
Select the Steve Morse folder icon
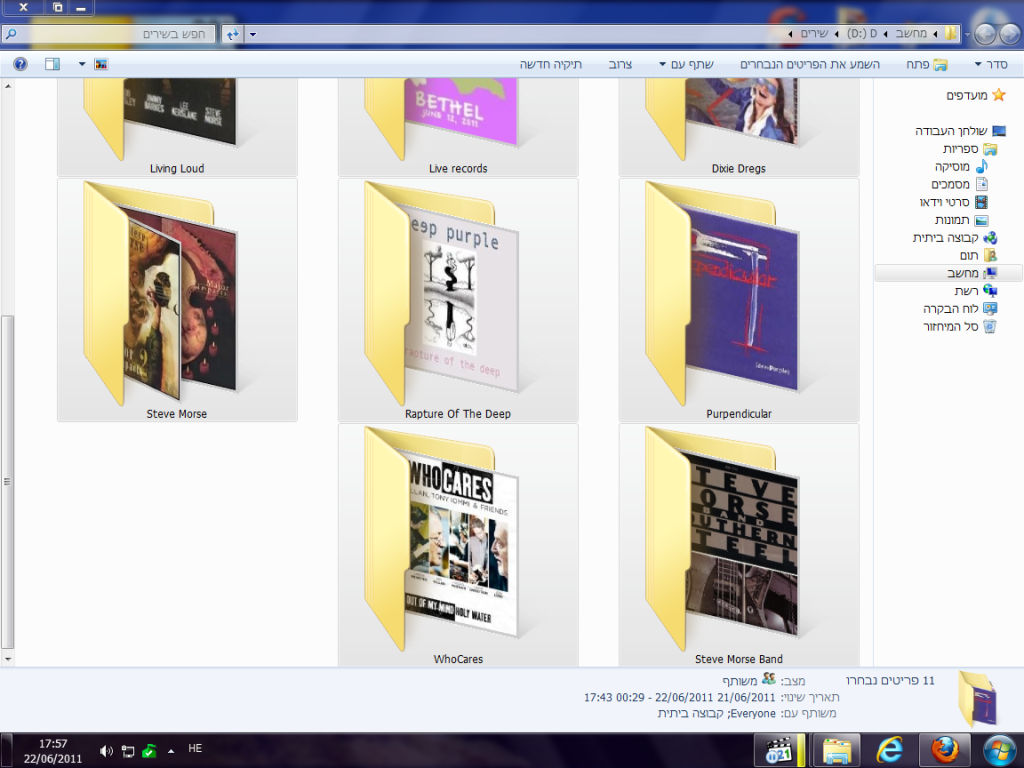coord(161,293)
